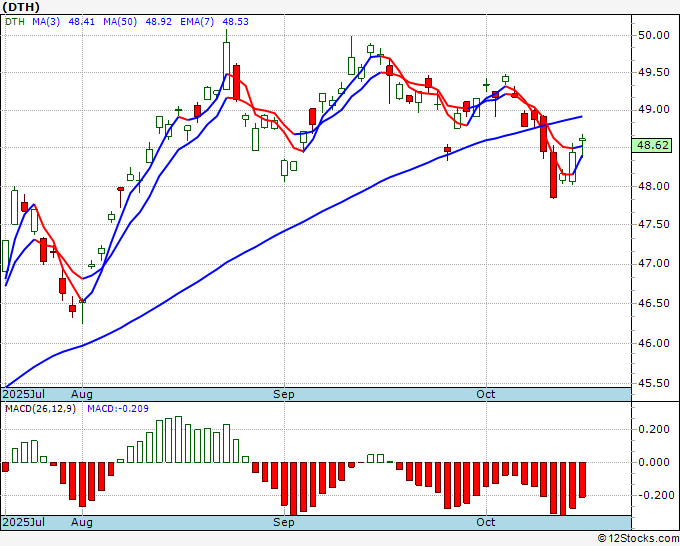This screenshot has height=546, width=680.
Task: Click Aug on the MACD panel axis
Action: (x=82, y=522)
